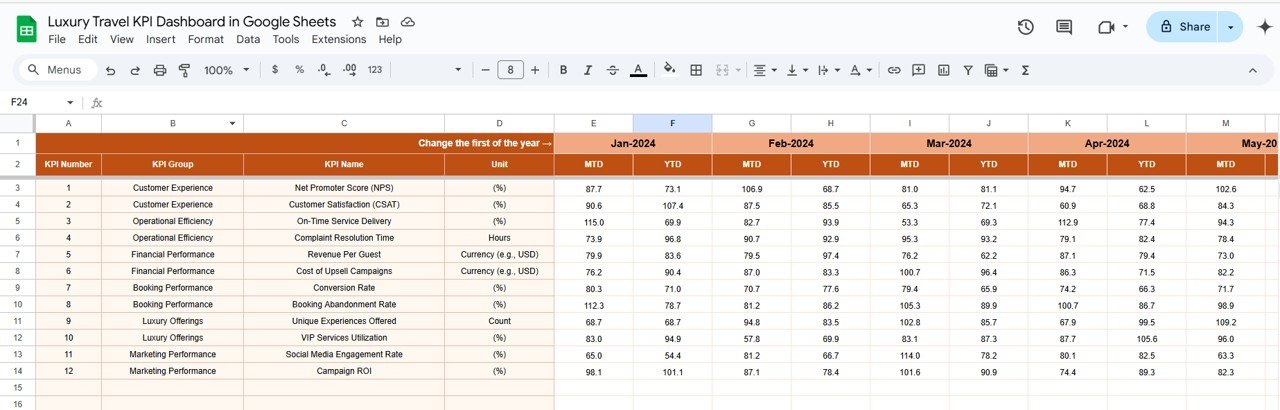Open the Google Sheets home icon
The image size is (1280, 410).
point(26,30)
